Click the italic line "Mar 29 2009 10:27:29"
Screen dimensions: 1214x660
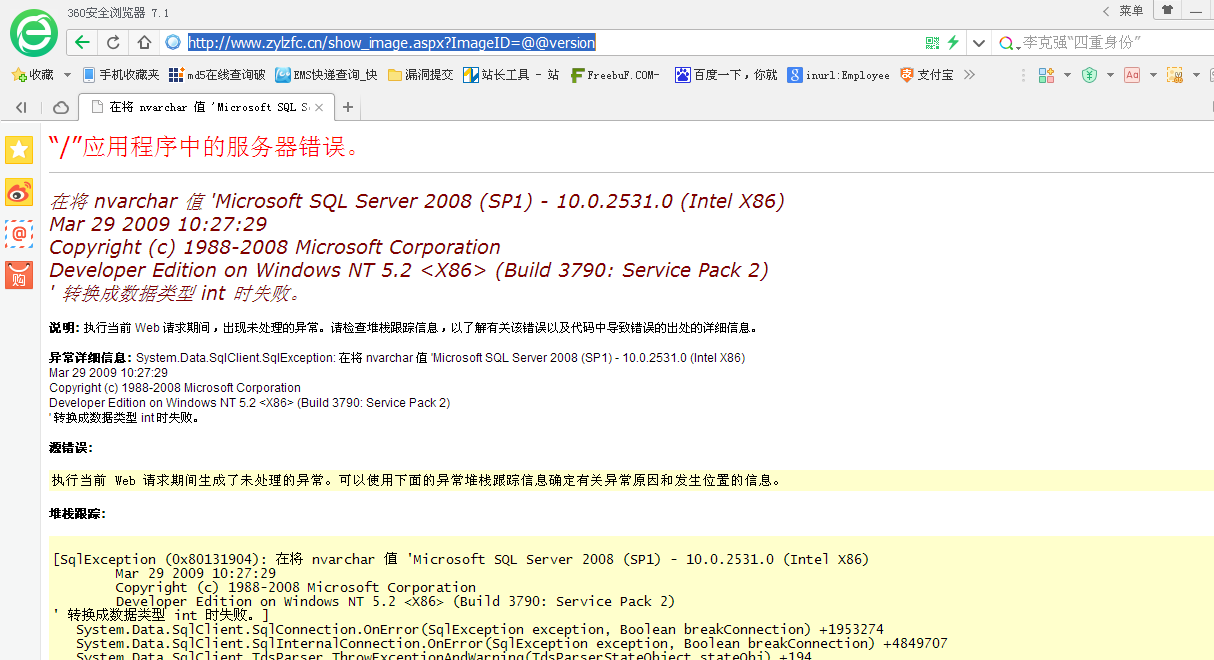click(158, 224)
